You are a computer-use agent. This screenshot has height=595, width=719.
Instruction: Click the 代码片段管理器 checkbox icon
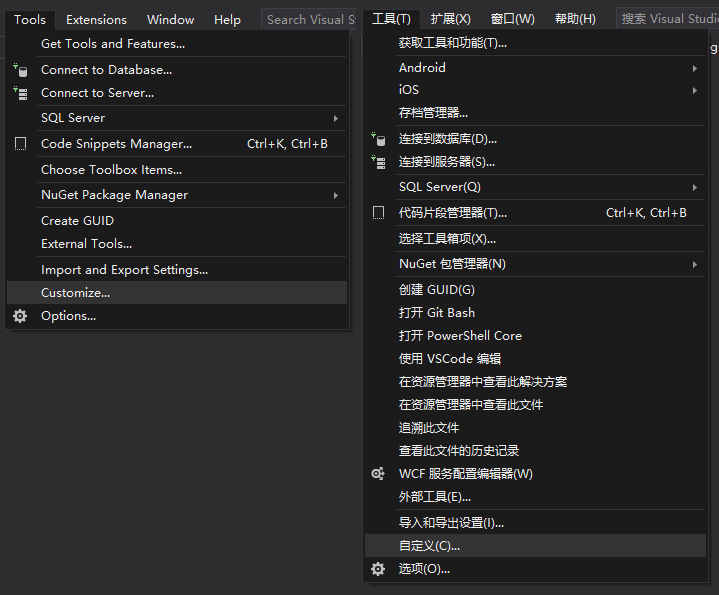click(378, 213)
